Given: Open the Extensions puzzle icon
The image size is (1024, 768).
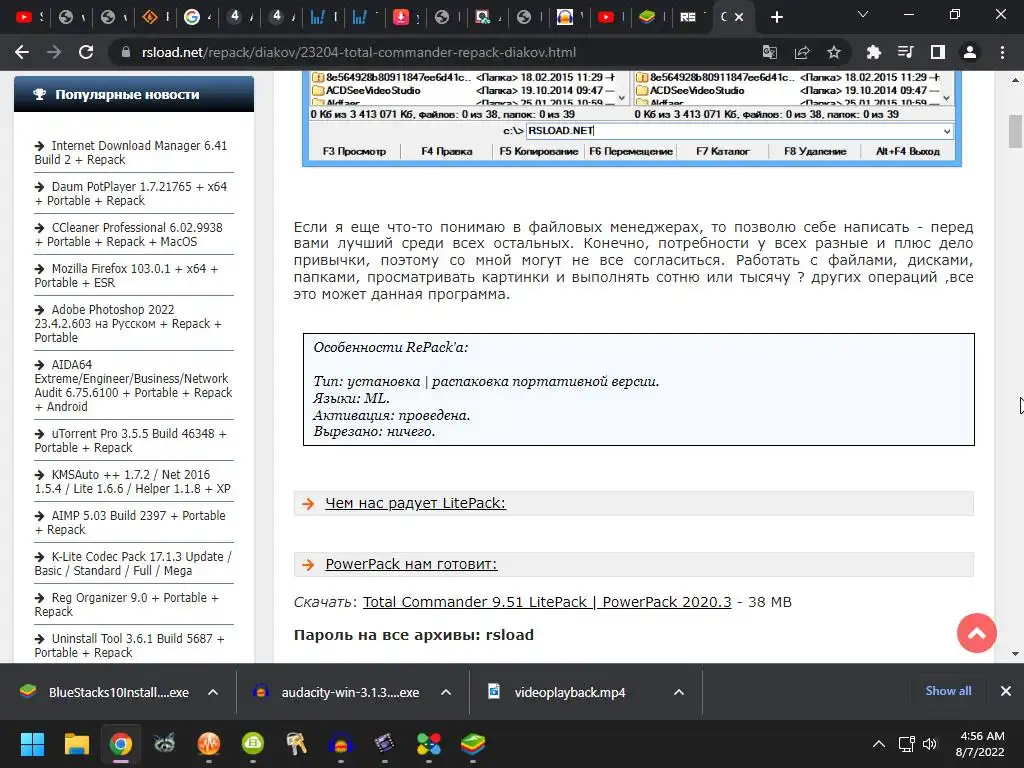Looking at the screenshot, I should [x=873, y=52].
